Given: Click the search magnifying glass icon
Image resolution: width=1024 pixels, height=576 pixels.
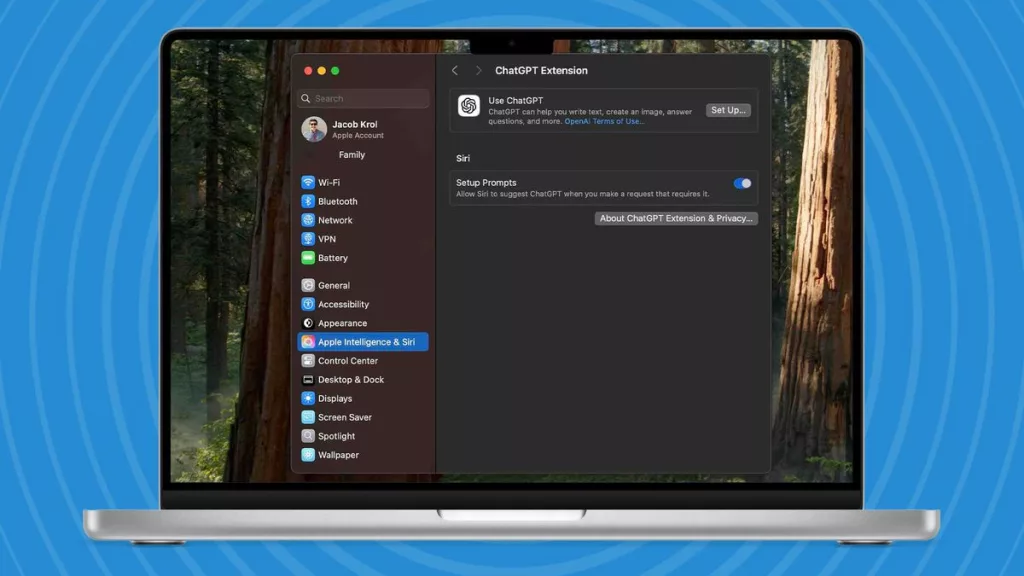Looking at the screenshot, I should click(306, 99).
